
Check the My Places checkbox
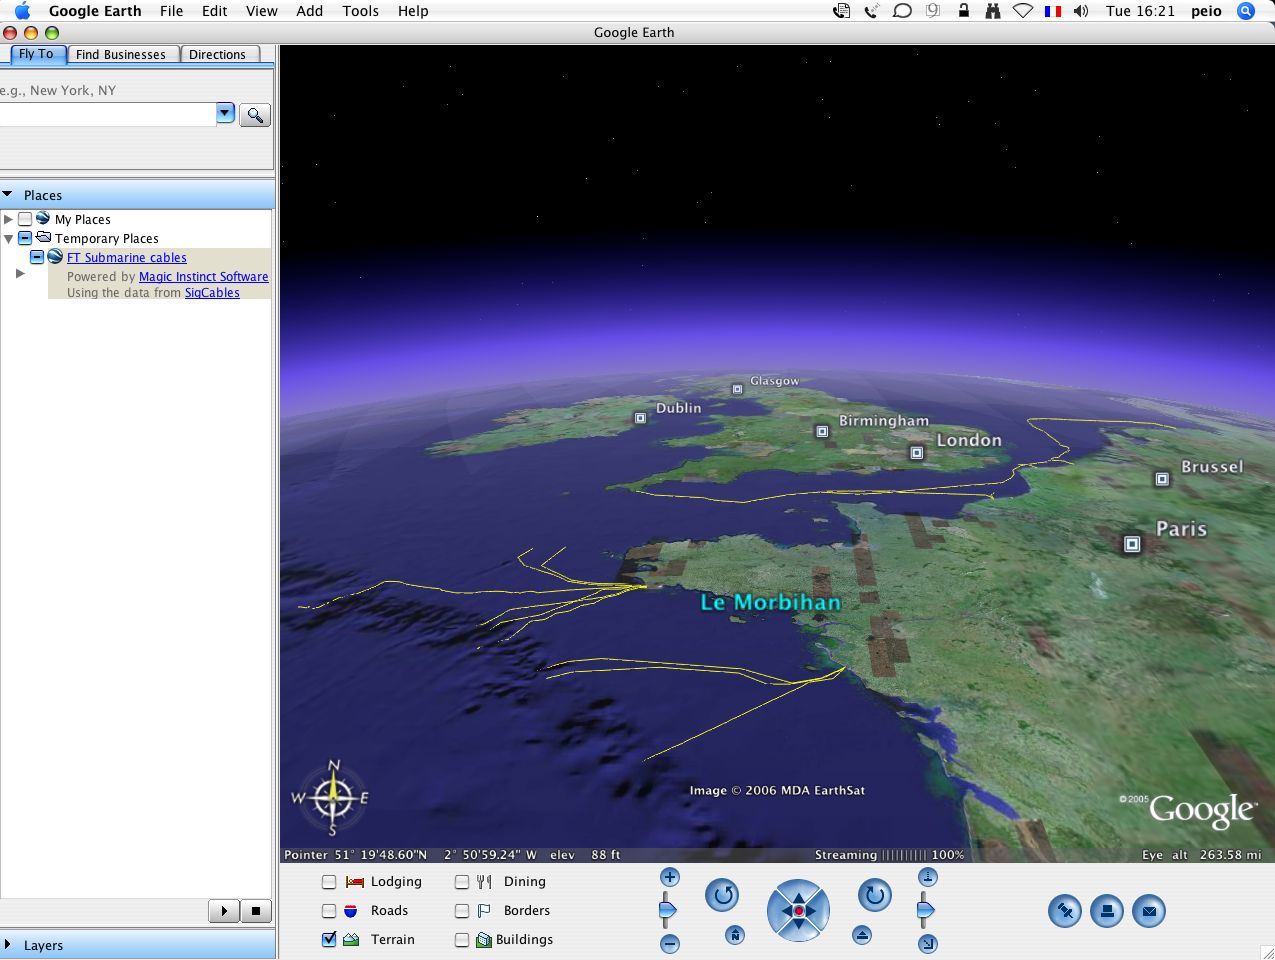(25, 219)
